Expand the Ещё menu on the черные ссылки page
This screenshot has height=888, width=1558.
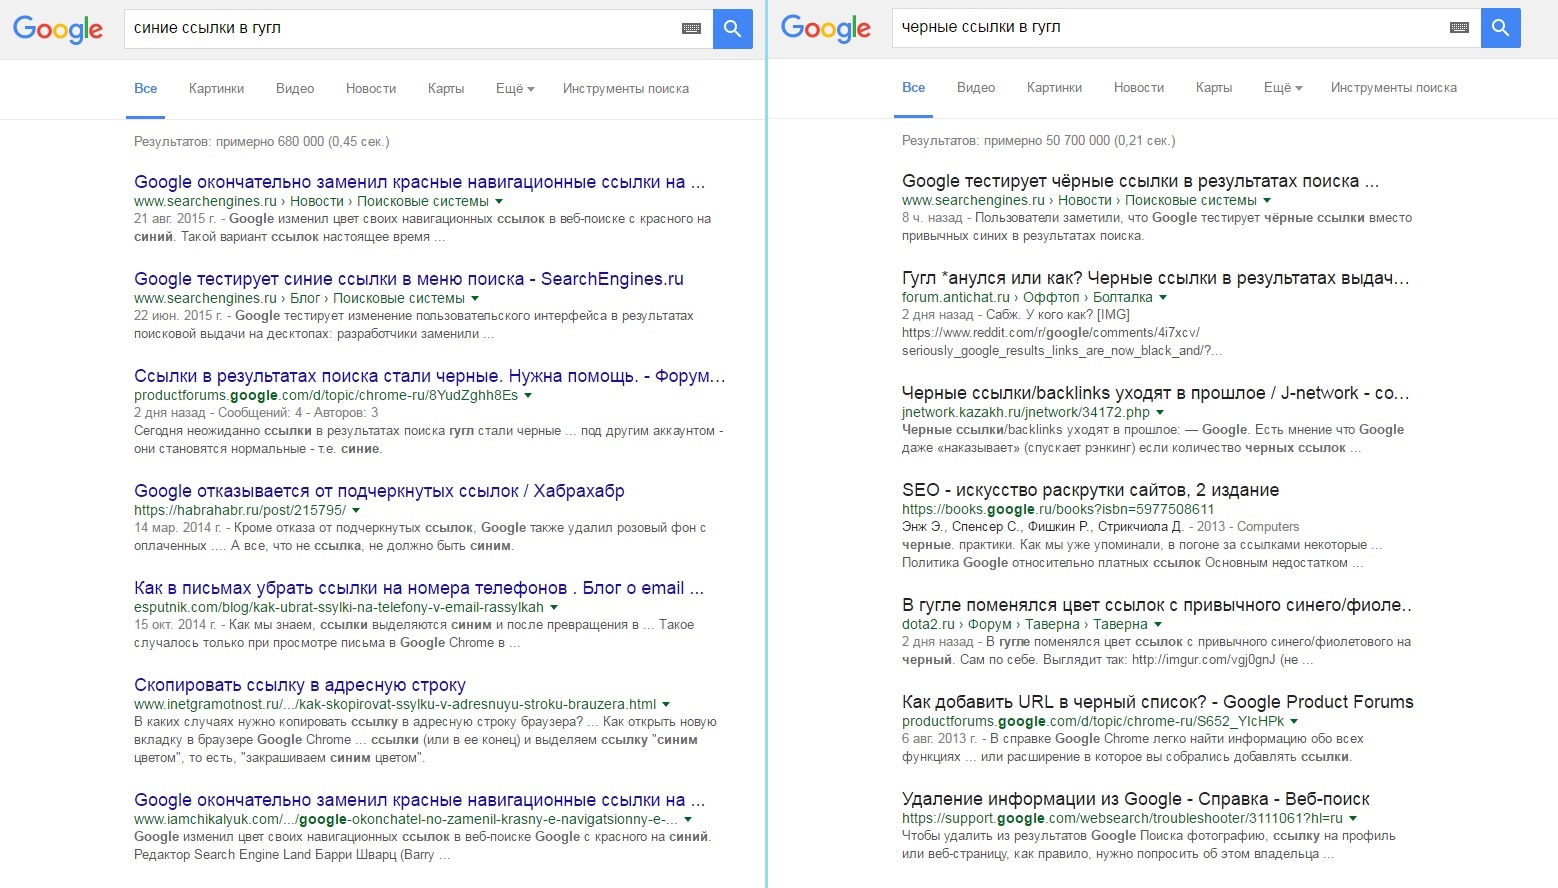point(1283,88)
